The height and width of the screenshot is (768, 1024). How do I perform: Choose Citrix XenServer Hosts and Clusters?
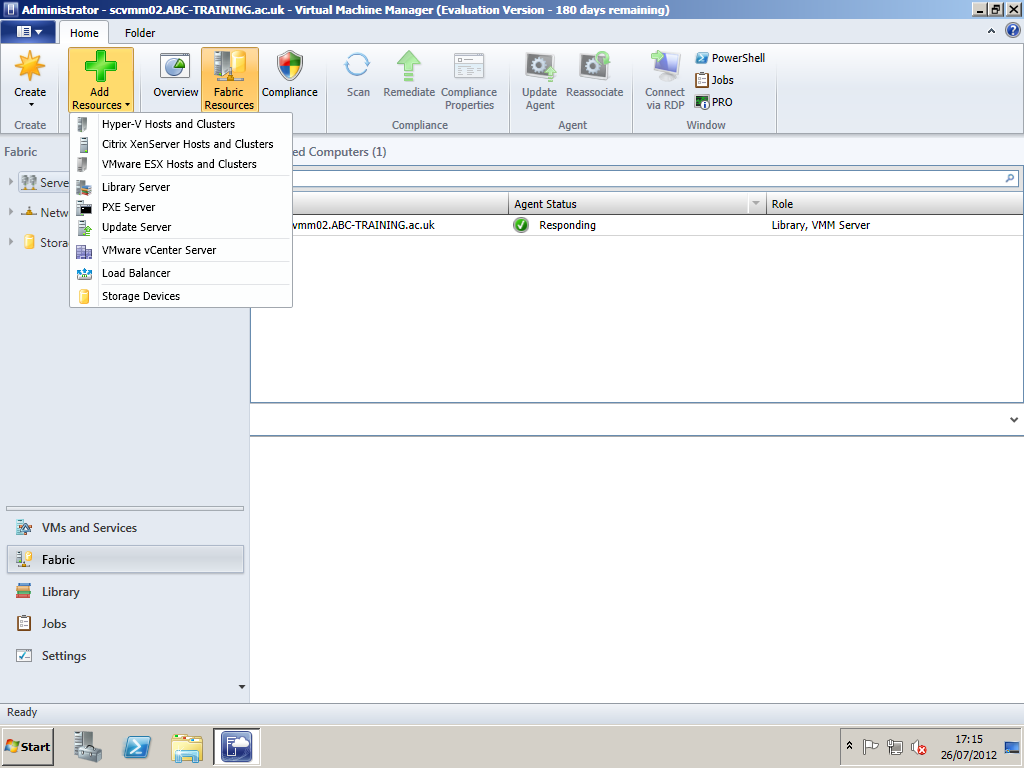[x=181, y=144]
